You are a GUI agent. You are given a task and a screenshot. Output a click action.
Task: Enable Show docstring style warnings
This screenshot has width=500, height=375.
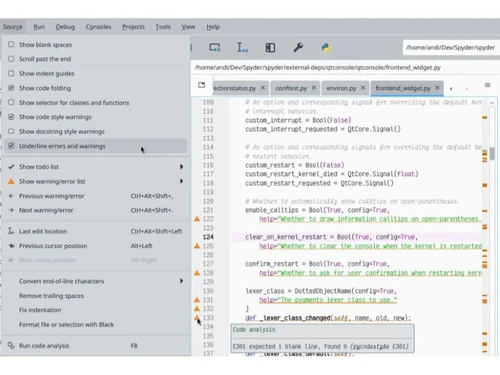(11, 131)
